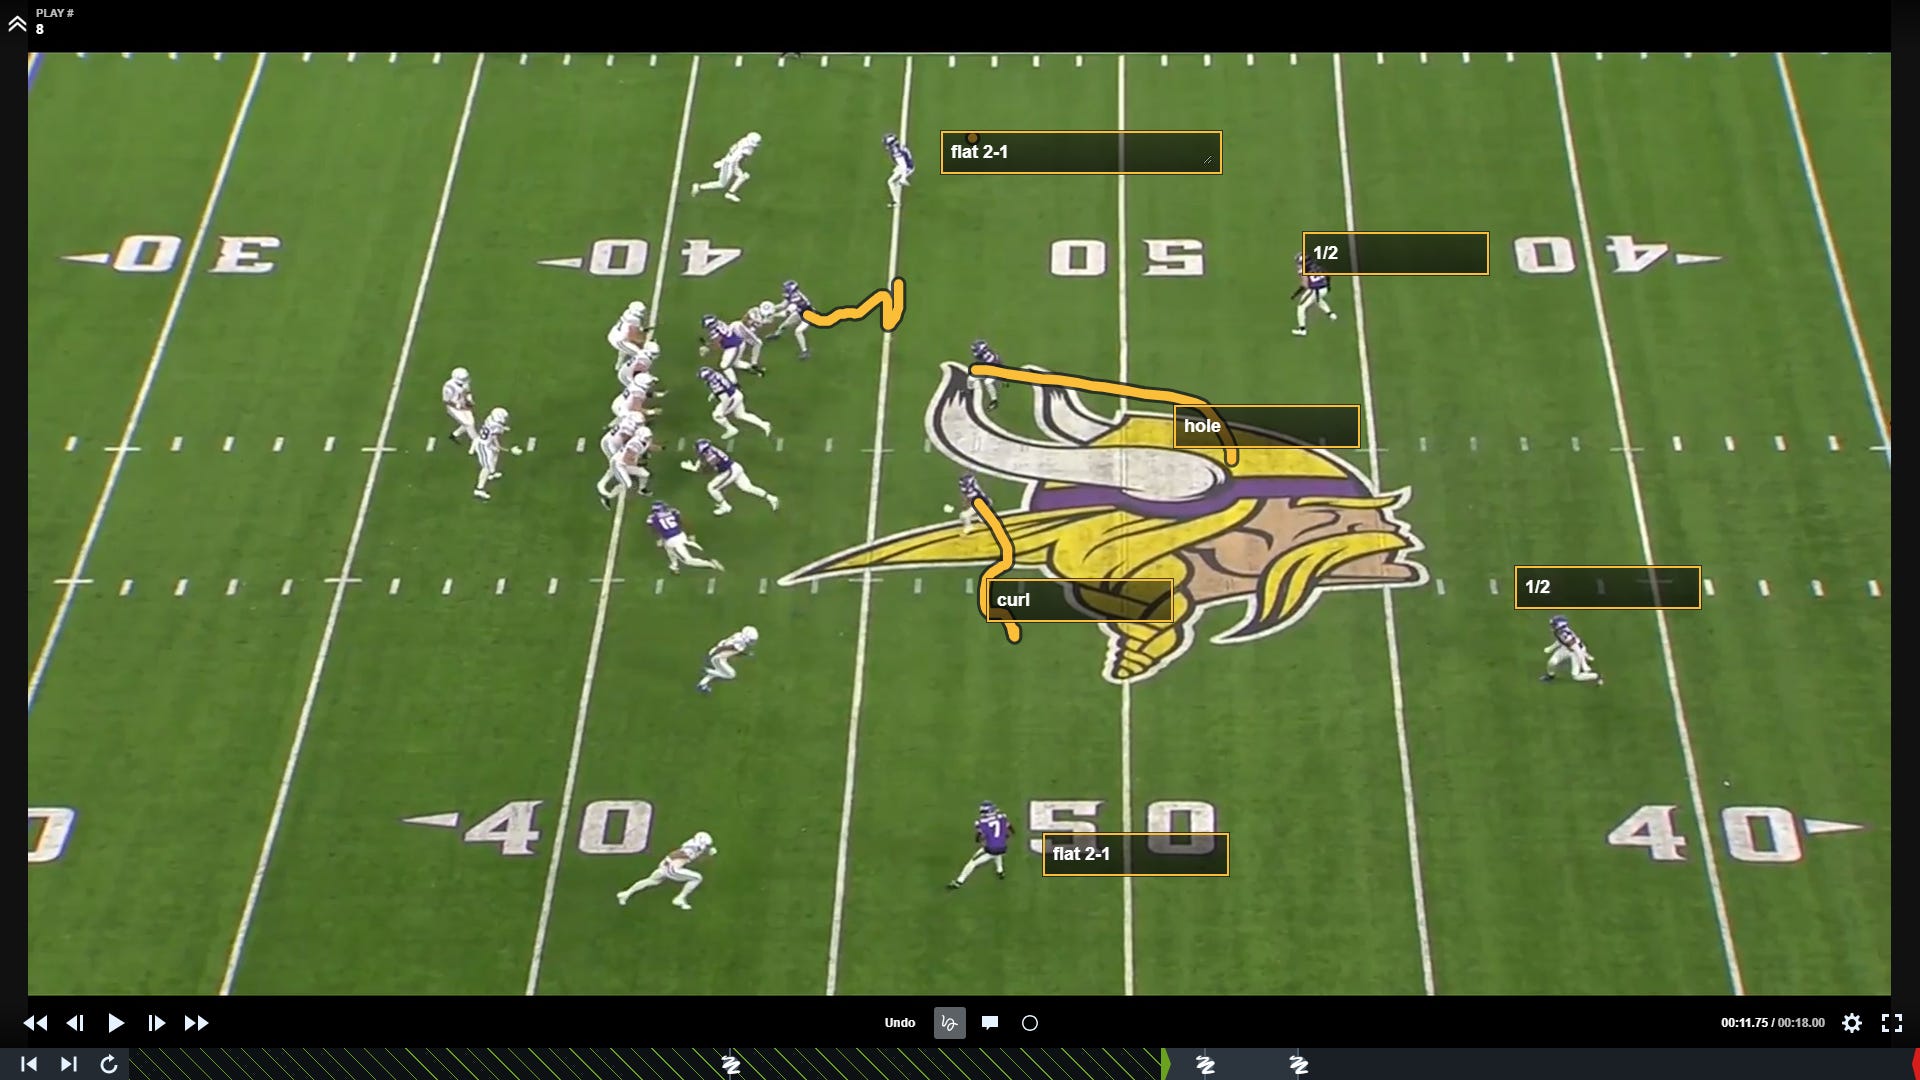
Task: Skip to the next clip
Action: tap(68, 1064)
